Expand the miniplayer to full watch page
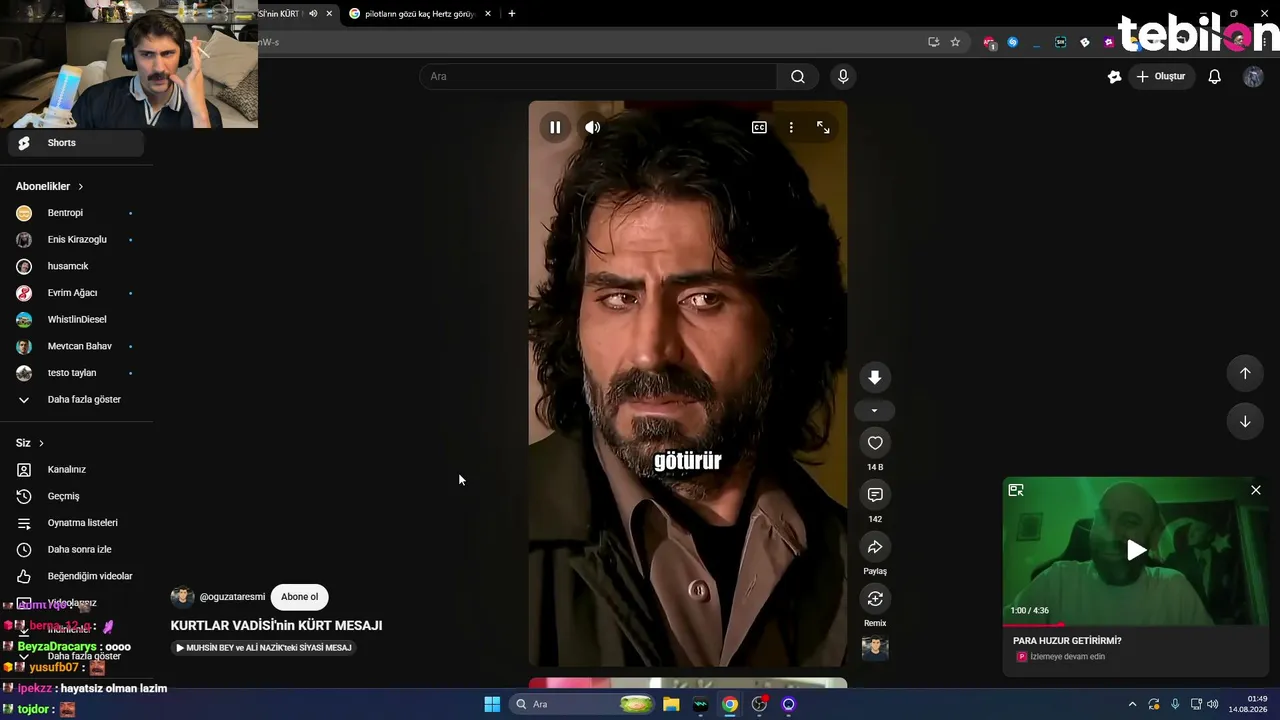1280x720 pixels. [1016, 490]
